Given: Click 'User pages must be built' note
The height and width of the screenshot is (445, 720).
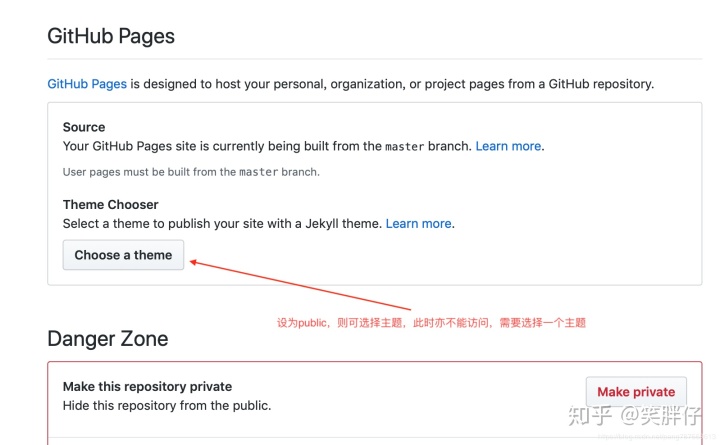Looking at the screenshot, I should point(191,172).
